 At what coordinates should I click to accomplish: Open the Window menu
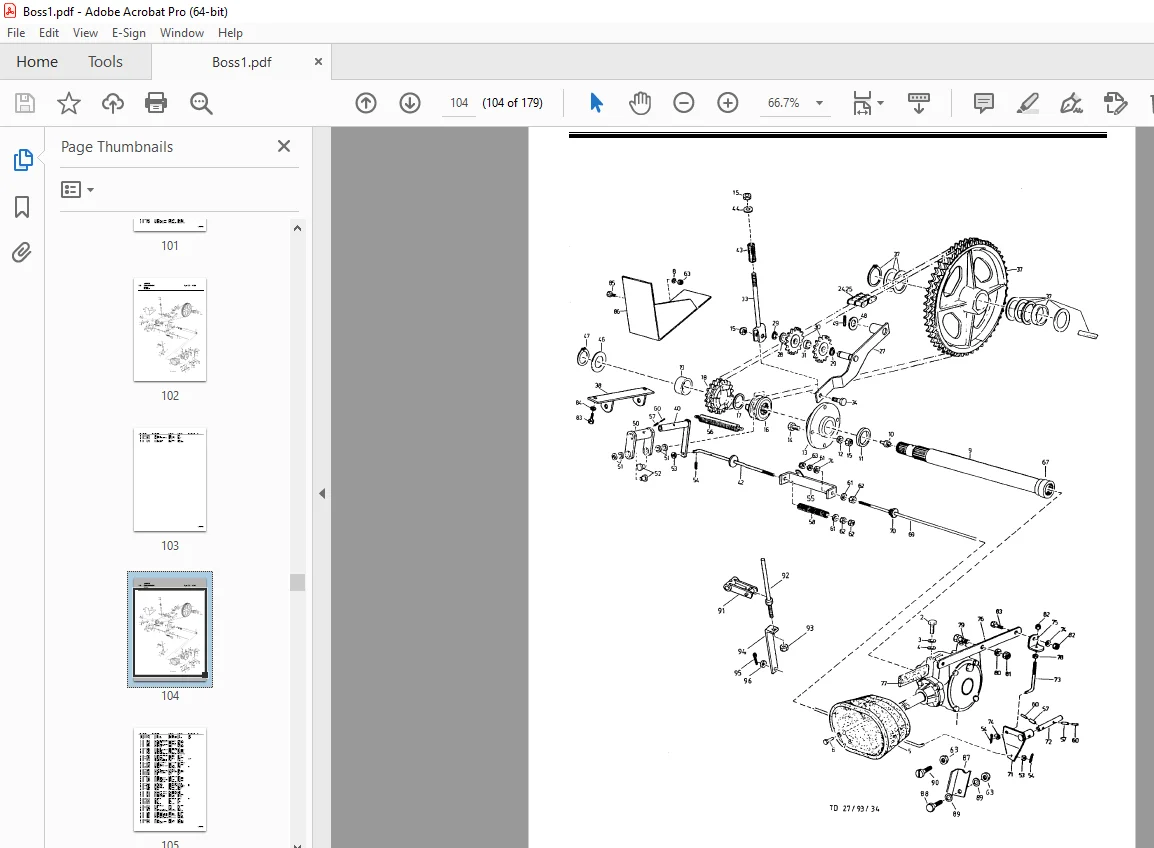click(x=182, y=33)
